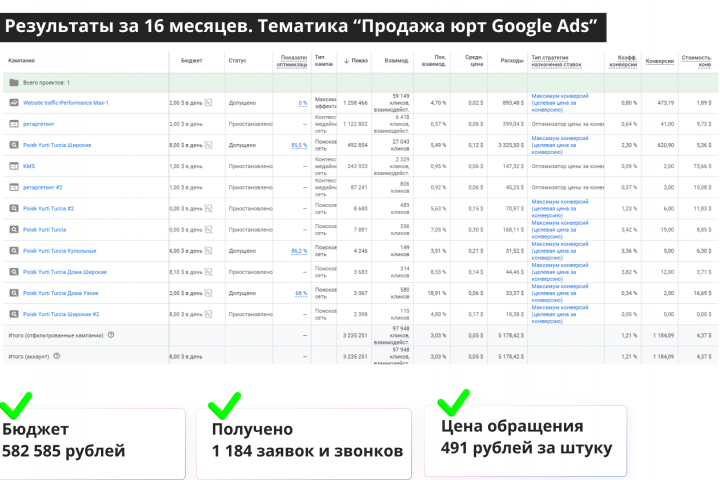Sort by the Конверсии column header
The image size is (720, 480).
point(660,61)
